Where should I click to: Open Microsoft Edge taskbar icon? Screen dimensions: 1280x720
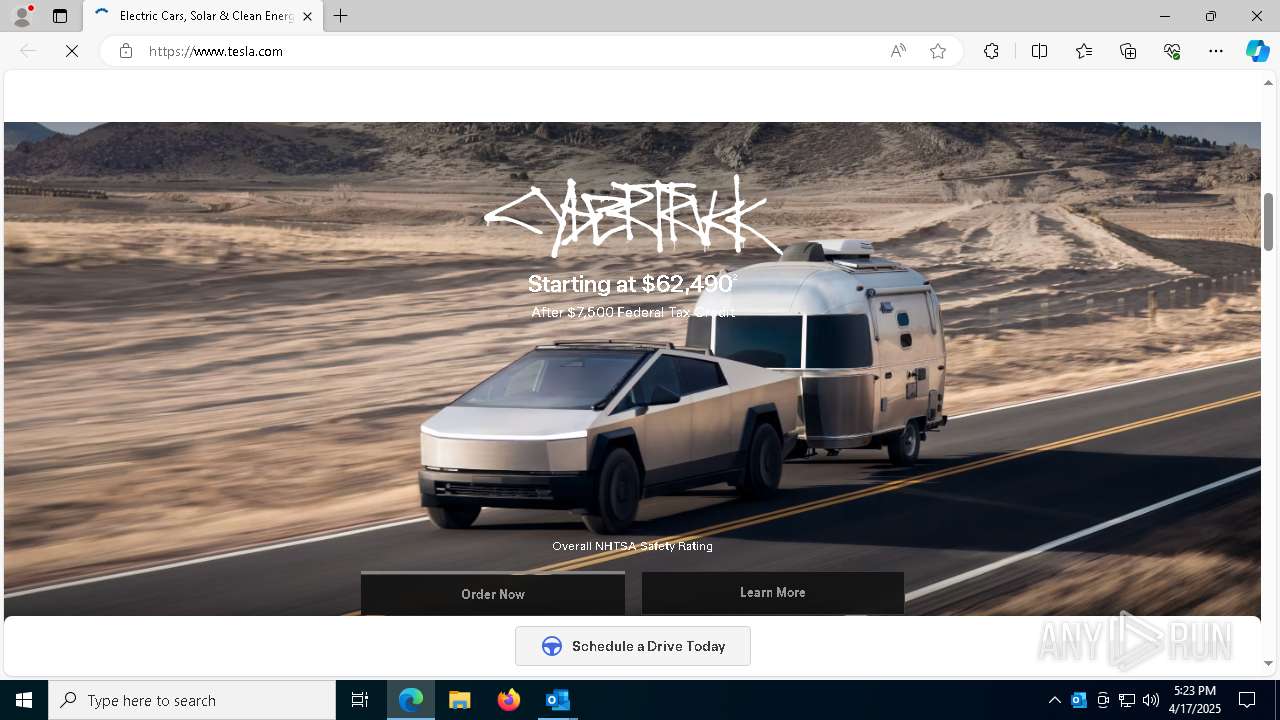(x=411, y=700)
